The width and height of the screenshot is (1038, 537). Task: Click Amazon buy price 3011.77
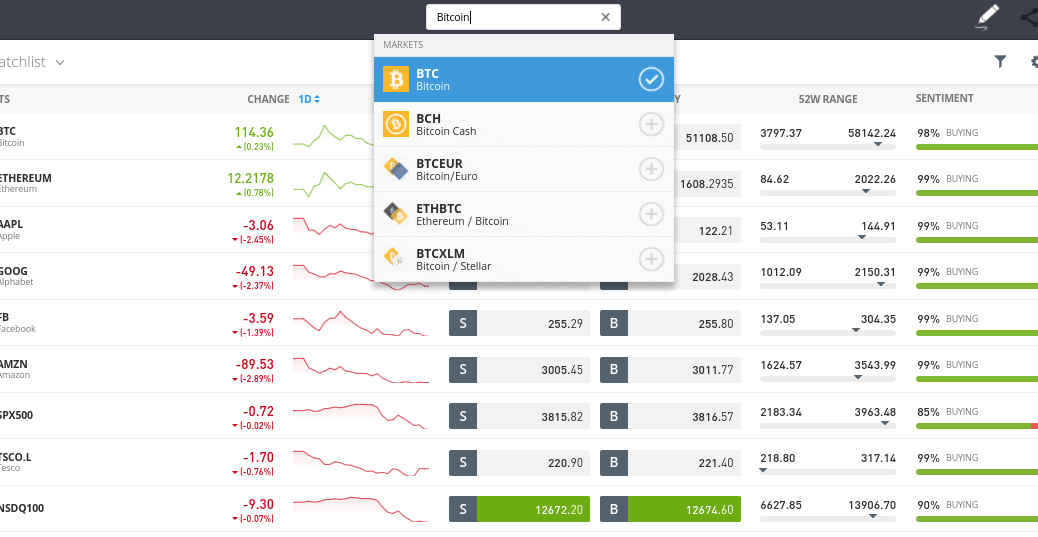click(684, 369)
